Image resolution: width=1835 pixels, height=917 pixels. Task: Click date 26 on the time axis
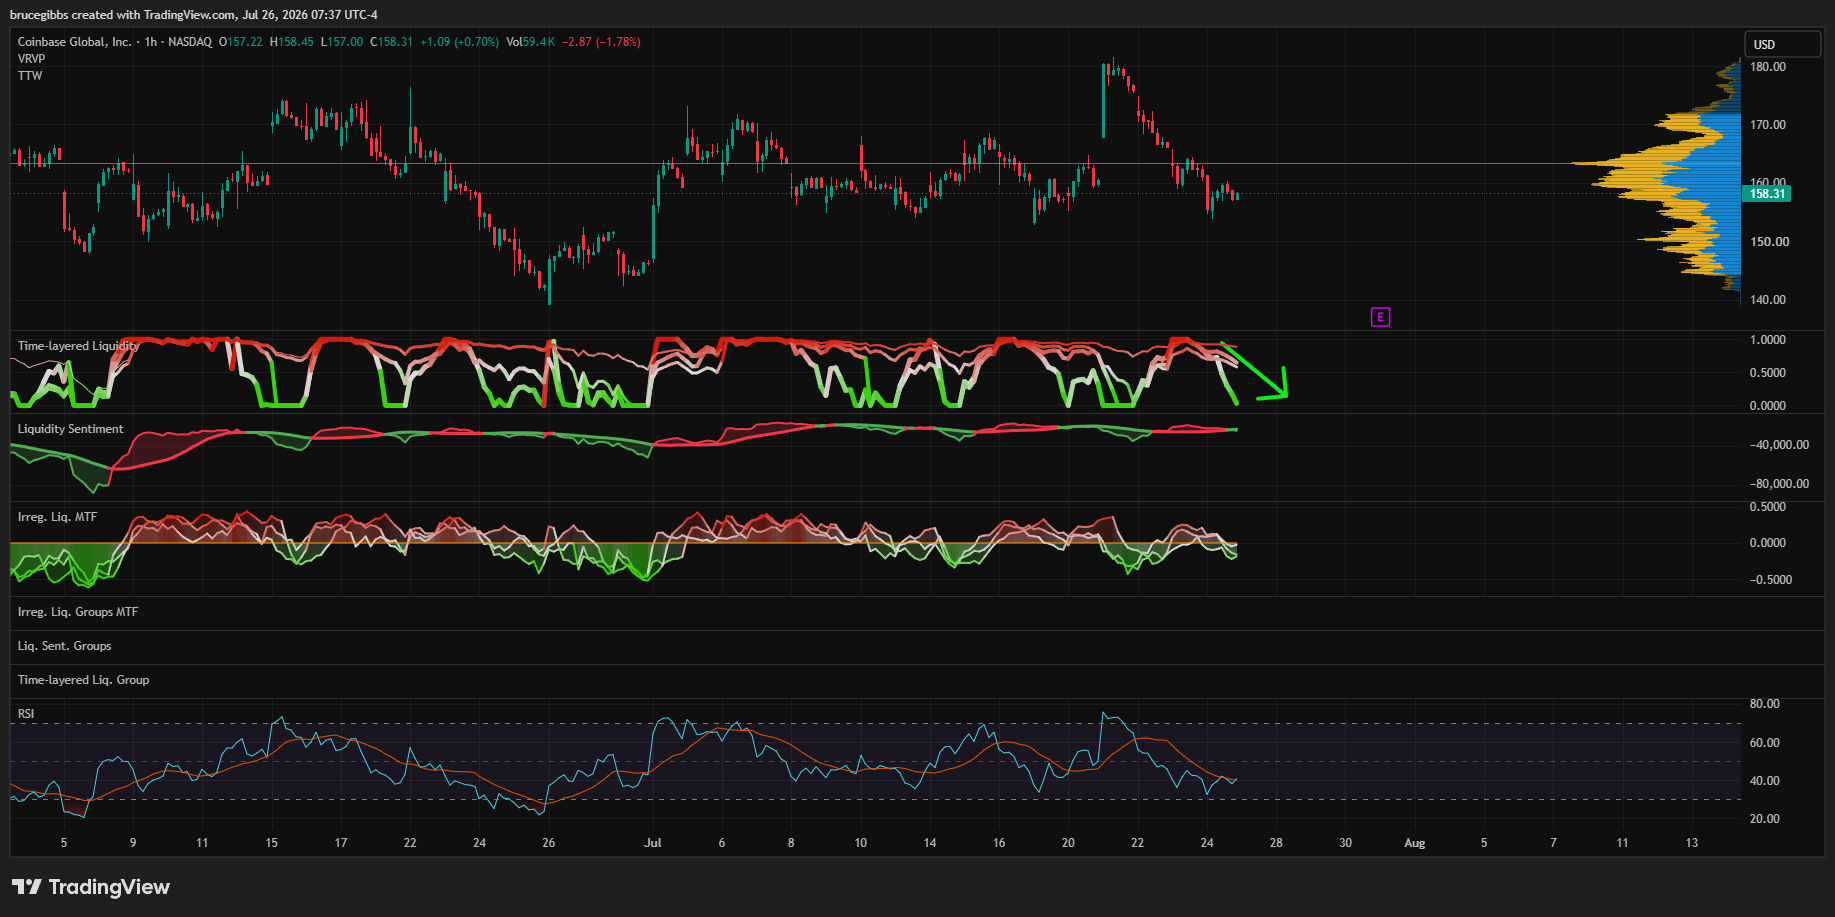click(x=549, y=843)
